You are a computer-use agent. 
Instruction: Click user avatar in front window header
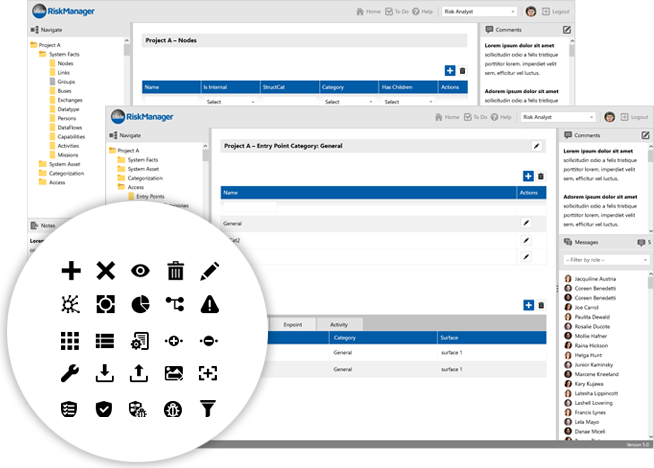point(609,117)
